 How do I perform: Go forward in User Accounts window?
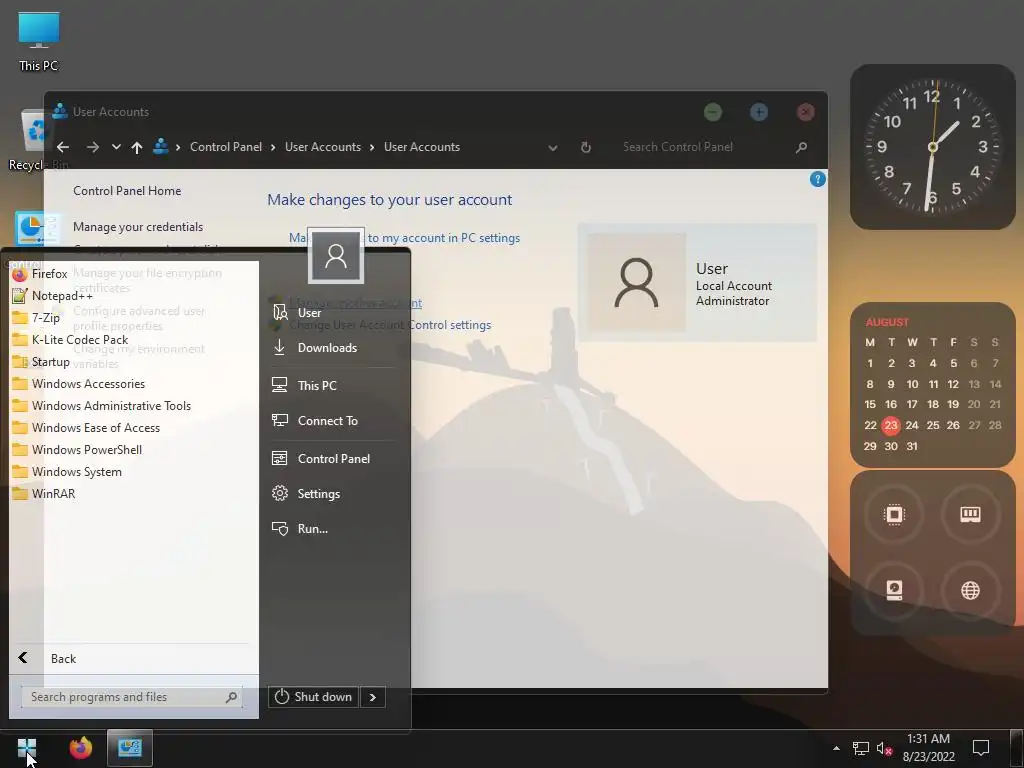click(93, 147)
